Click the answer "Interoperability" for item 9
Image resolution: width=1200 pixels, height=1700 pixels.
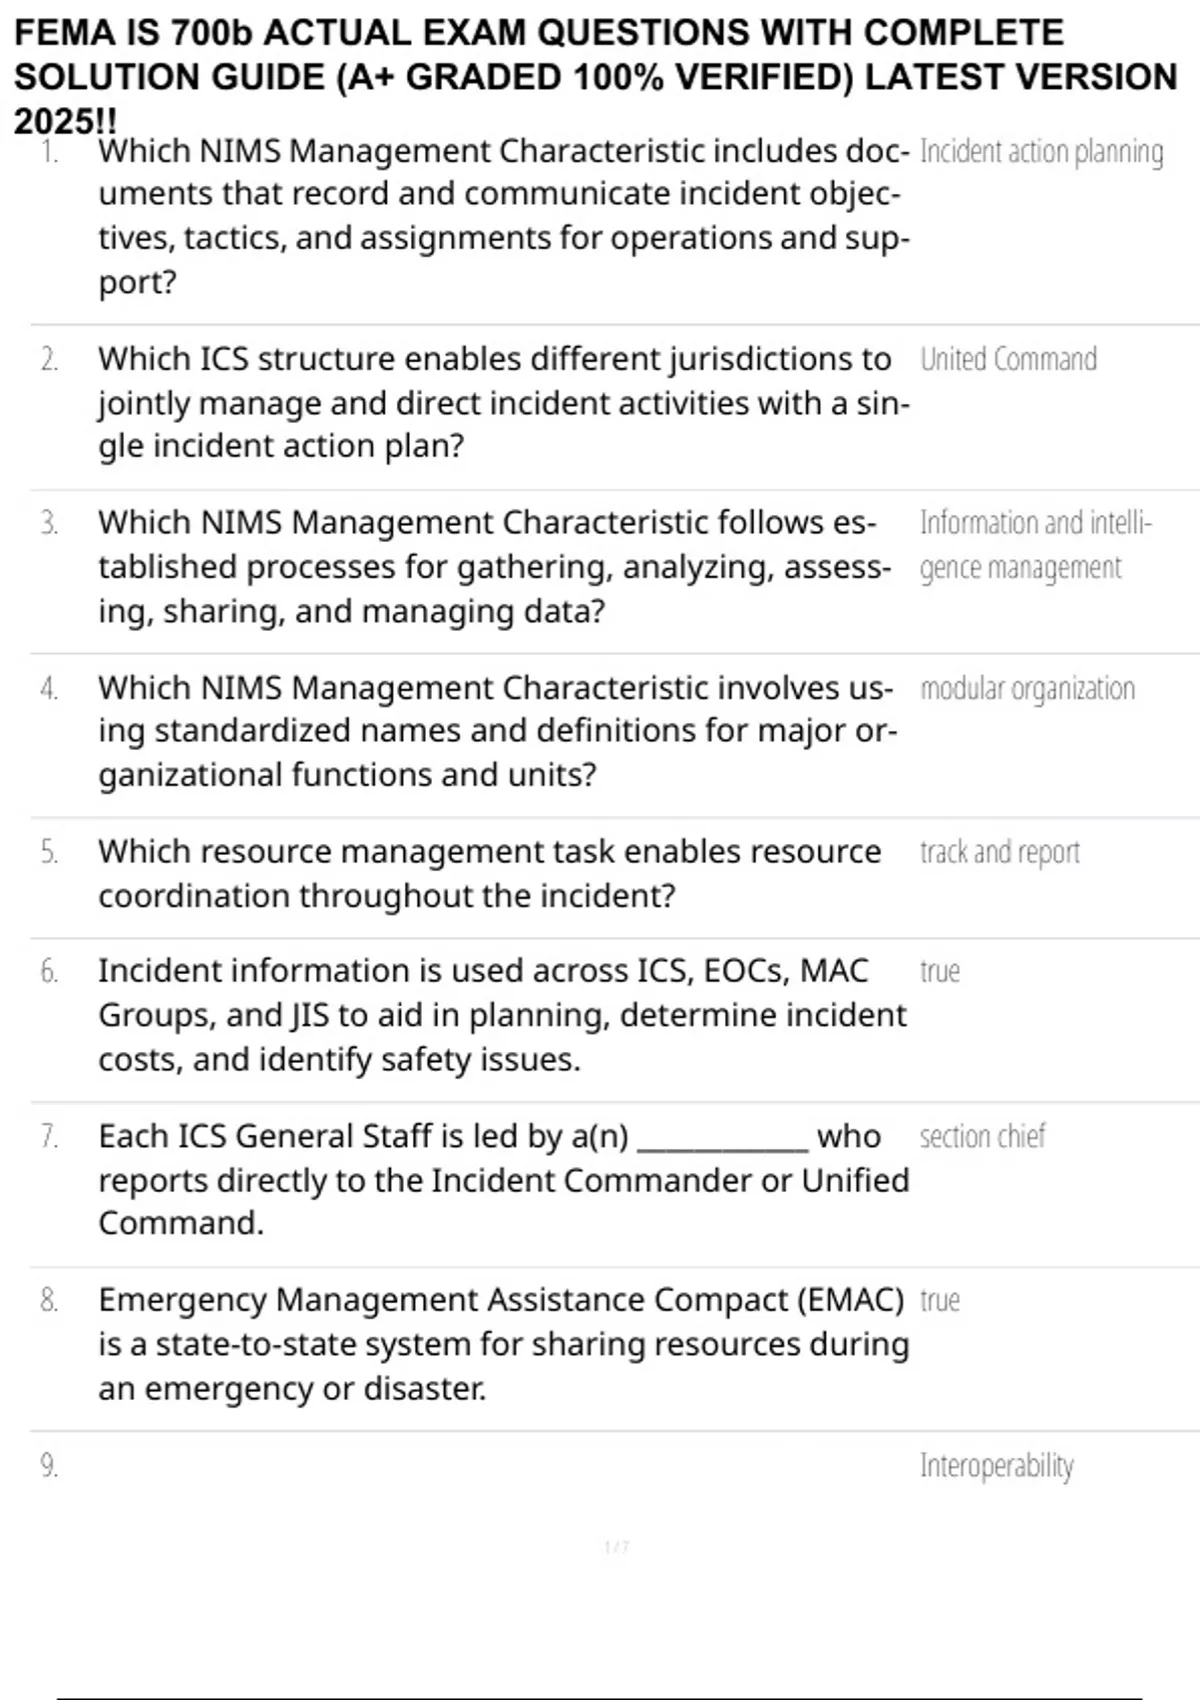(996, 1466)
